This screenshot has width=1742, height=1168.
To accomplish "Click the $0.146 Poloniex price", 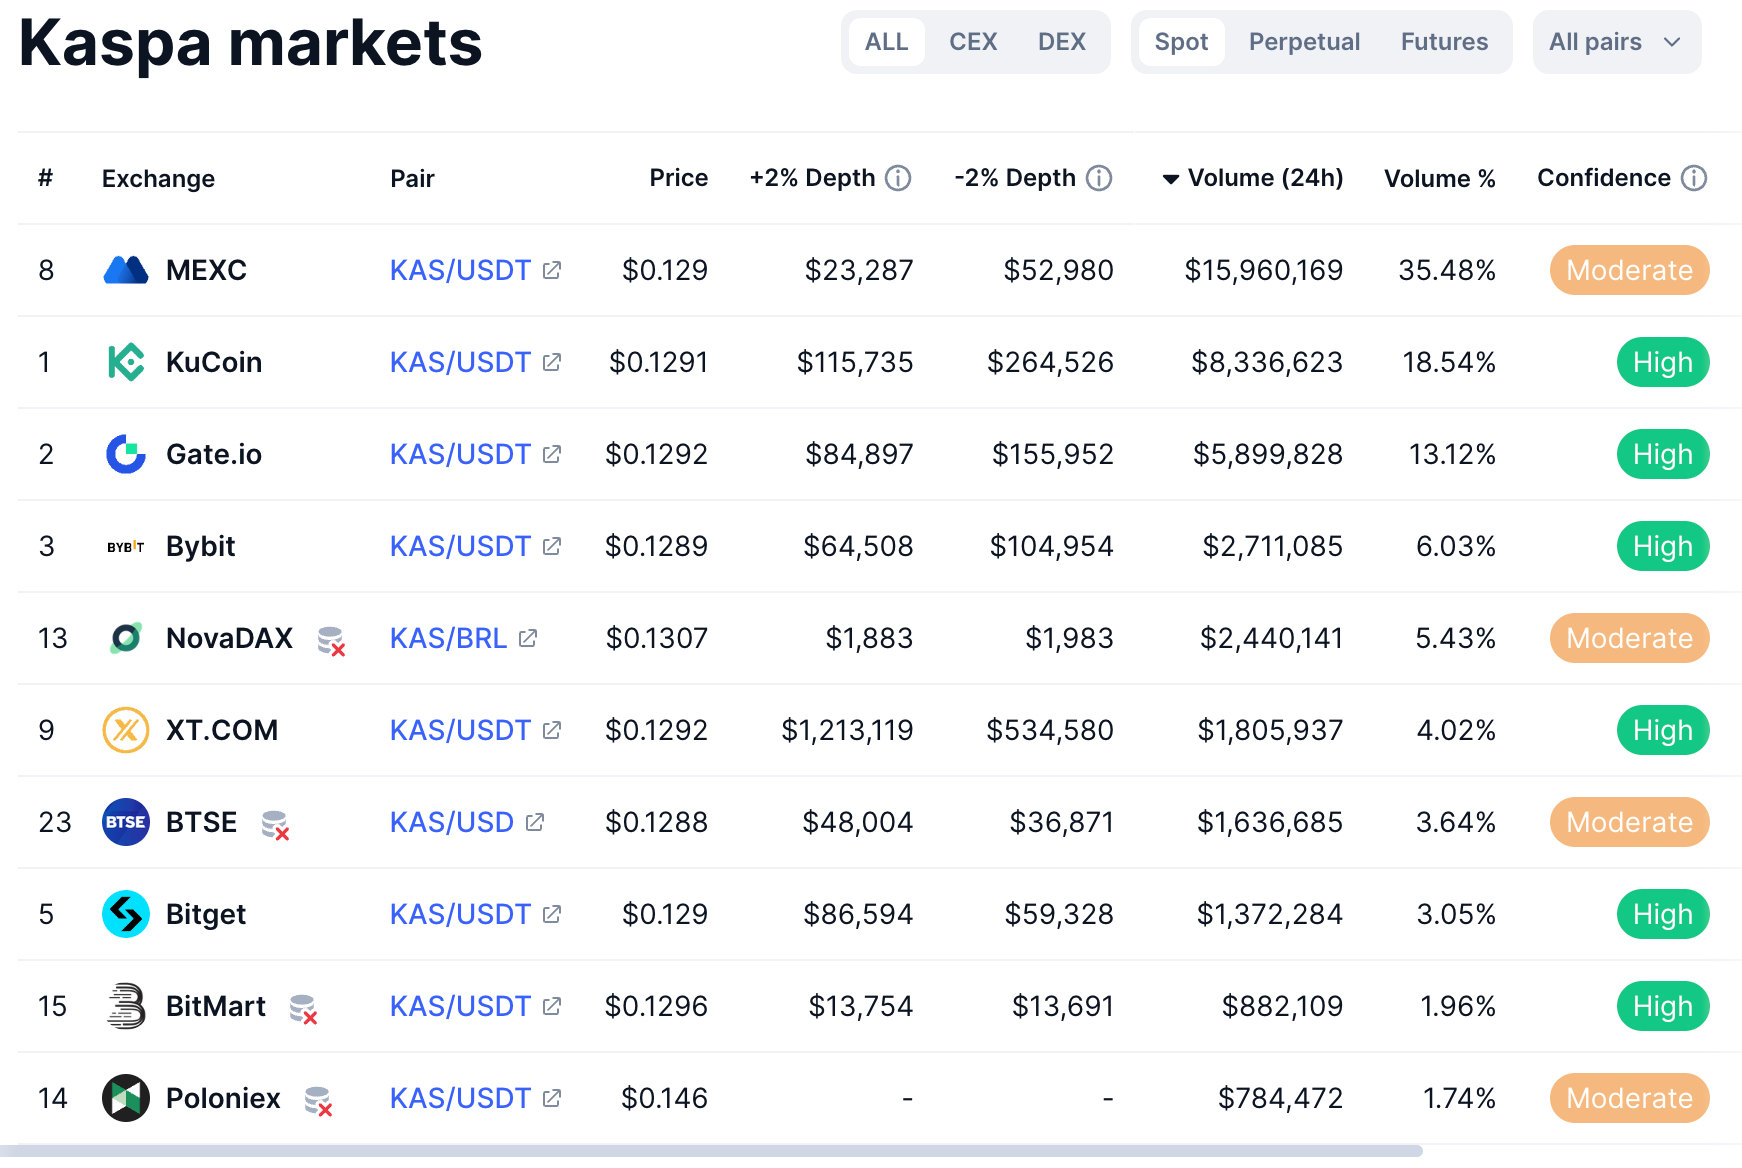I will [x=664, y=1098].
